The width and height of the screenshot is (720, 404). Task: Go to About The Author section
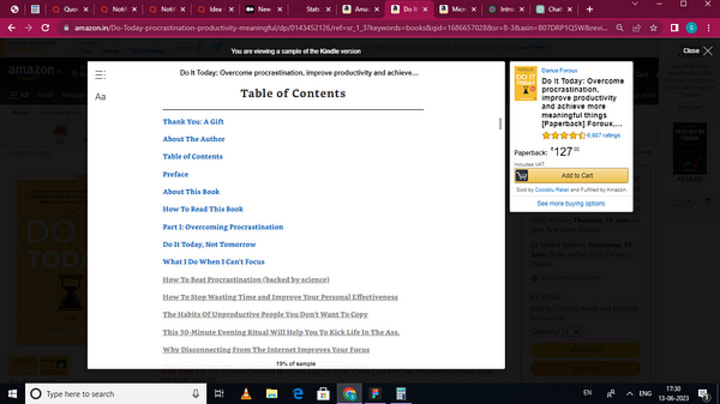pos(193,139)
